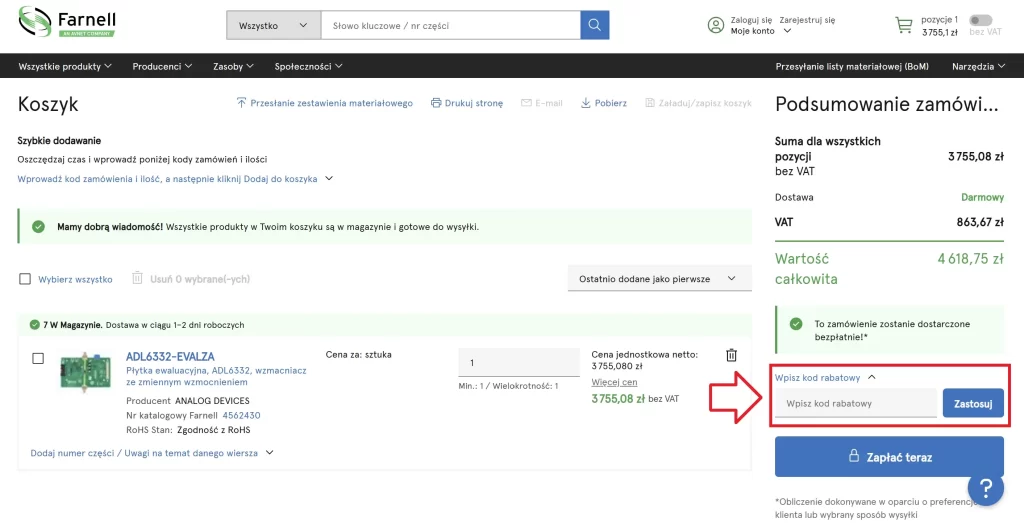Open the Farnell home logo
Image resolution: width=1024 pixels, height=523 pixels.
point(67,22)
